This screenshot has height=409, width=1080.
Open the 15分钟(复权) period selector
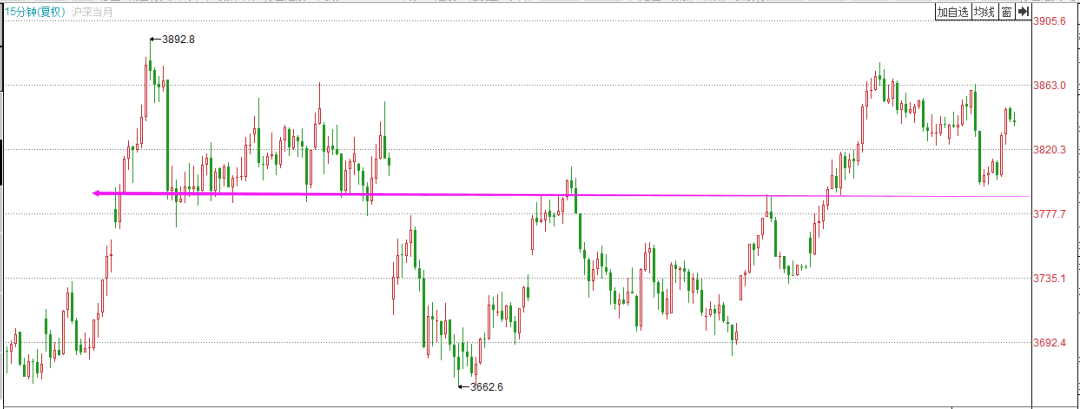pos(34,12)
